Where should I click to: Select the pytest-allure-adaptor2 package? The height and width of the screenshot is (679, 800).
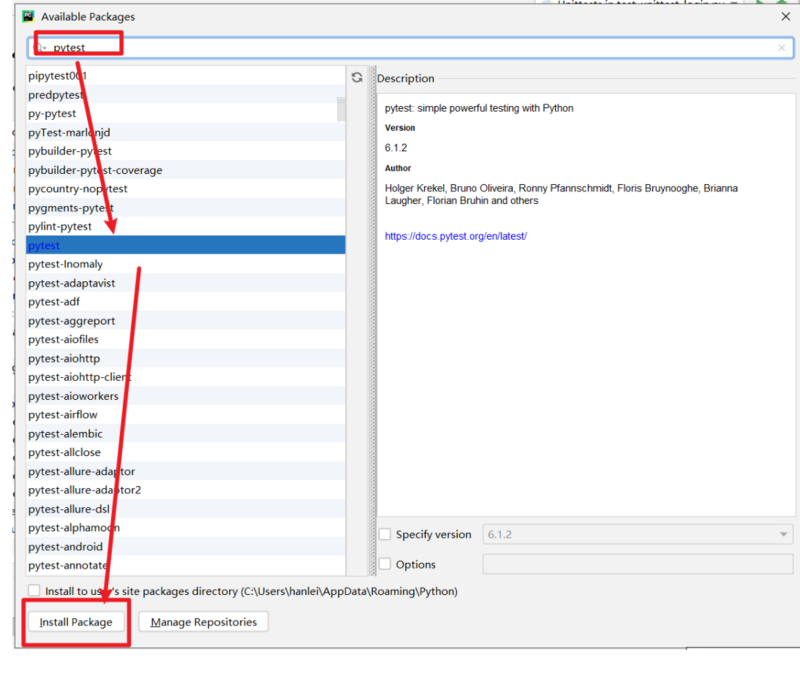(186, 490)
